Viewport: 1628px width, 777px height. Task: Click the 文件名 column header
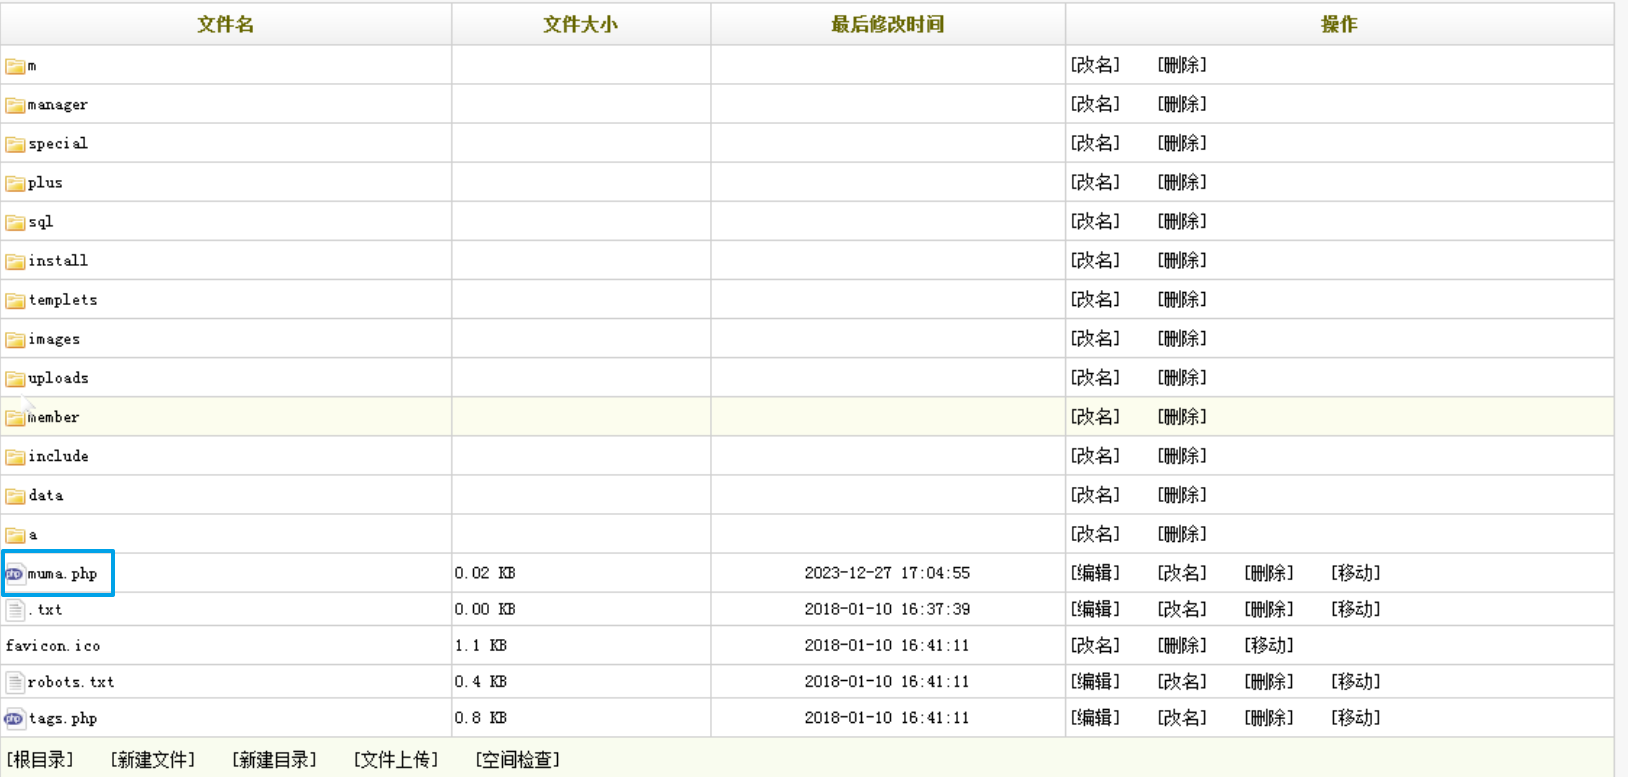coord(226,24)
